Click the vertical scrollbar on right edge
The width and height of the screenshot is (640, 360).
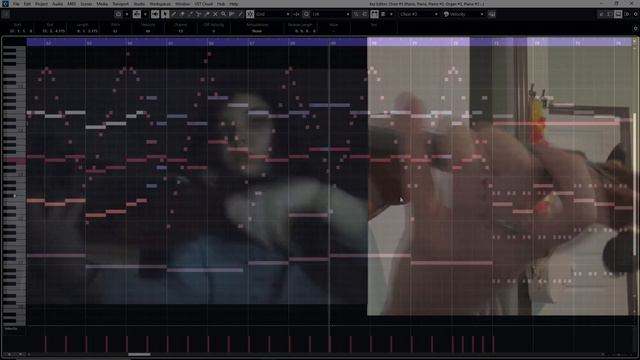coord(635,184)
